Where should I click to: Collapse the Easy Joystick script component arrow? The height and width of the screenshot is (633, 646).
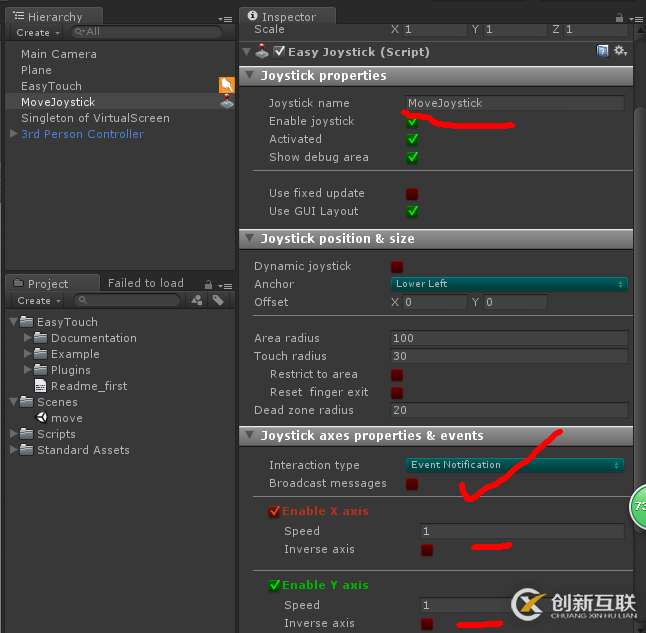click(x=246, y=52)
